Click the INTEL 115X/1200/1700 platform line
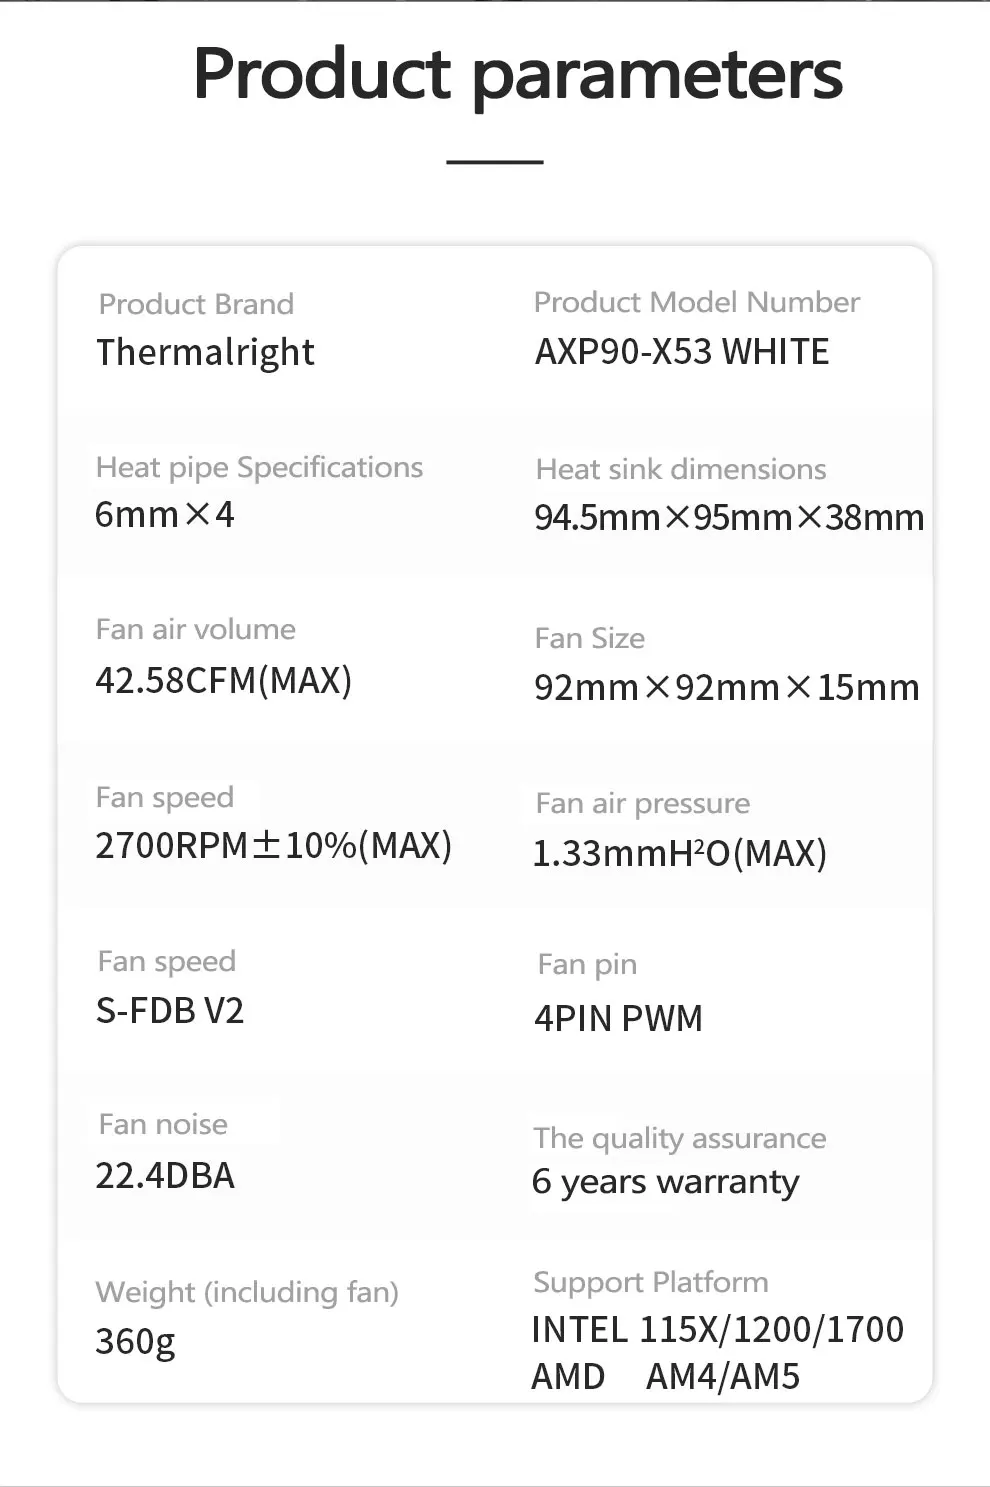Viewport: 990px width, 1487px height. pyautogui.click(x=718, y=1329)
